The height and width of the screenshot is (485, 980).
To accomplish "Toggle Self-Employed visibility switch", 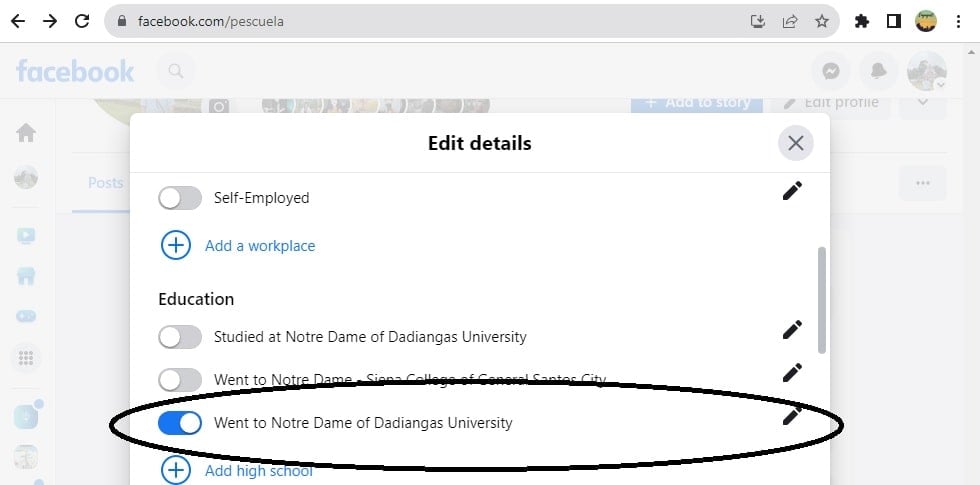I will tap(180, 198).
